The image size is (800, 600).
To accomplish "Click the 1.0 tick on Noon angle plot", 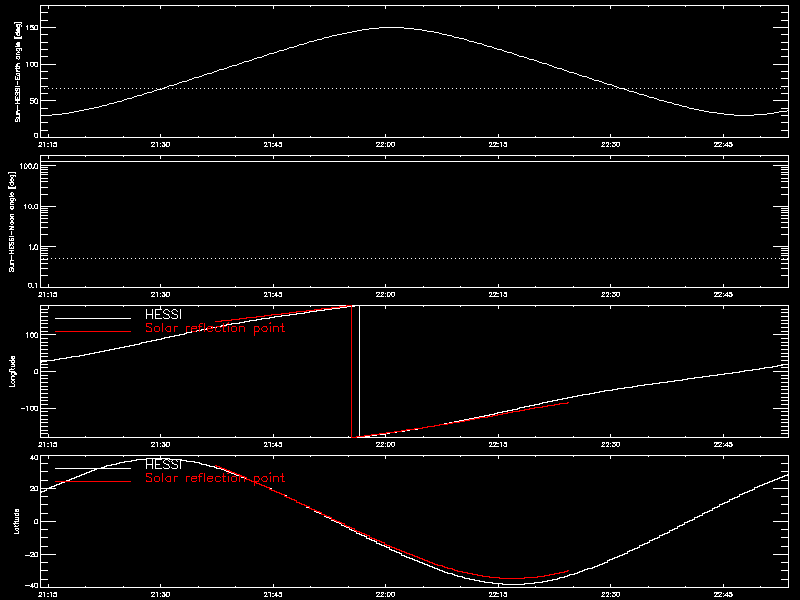I will 33,247.
